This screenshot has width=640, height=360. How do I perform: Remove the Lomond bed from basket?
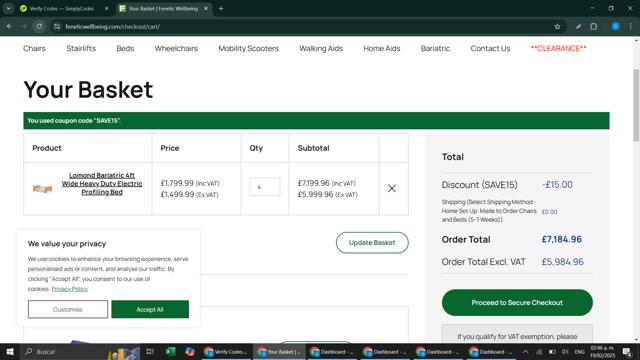(392, 188)
